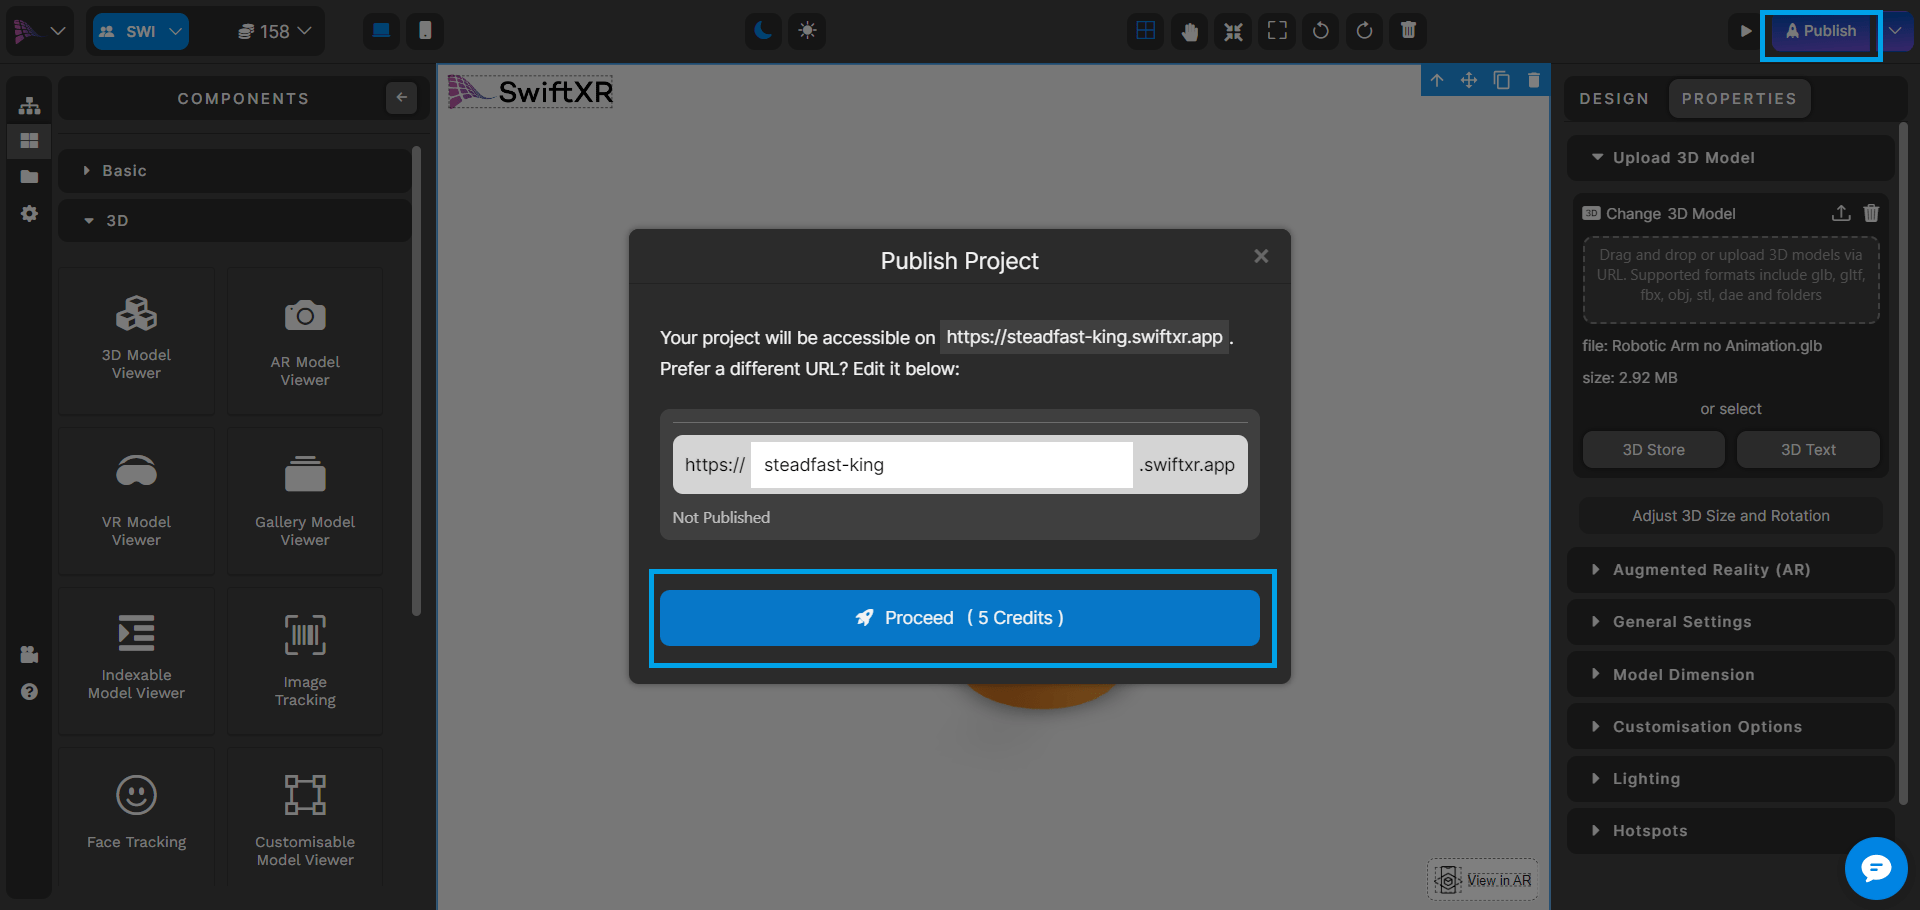Image resolution: width=1920 pixels, height=910 pixels.
Task: Open the 3D Store option
Action: [x=1653, y=450]
